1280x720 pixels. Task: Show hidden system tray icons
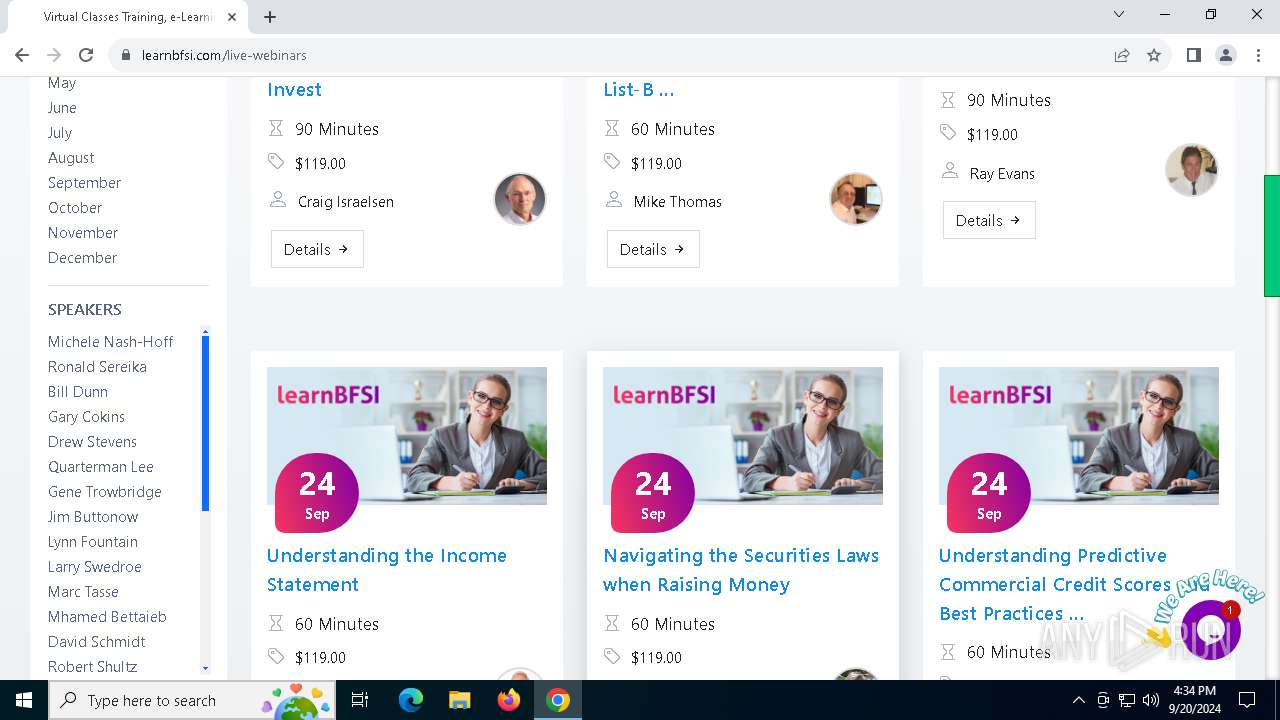(1078, 700)
